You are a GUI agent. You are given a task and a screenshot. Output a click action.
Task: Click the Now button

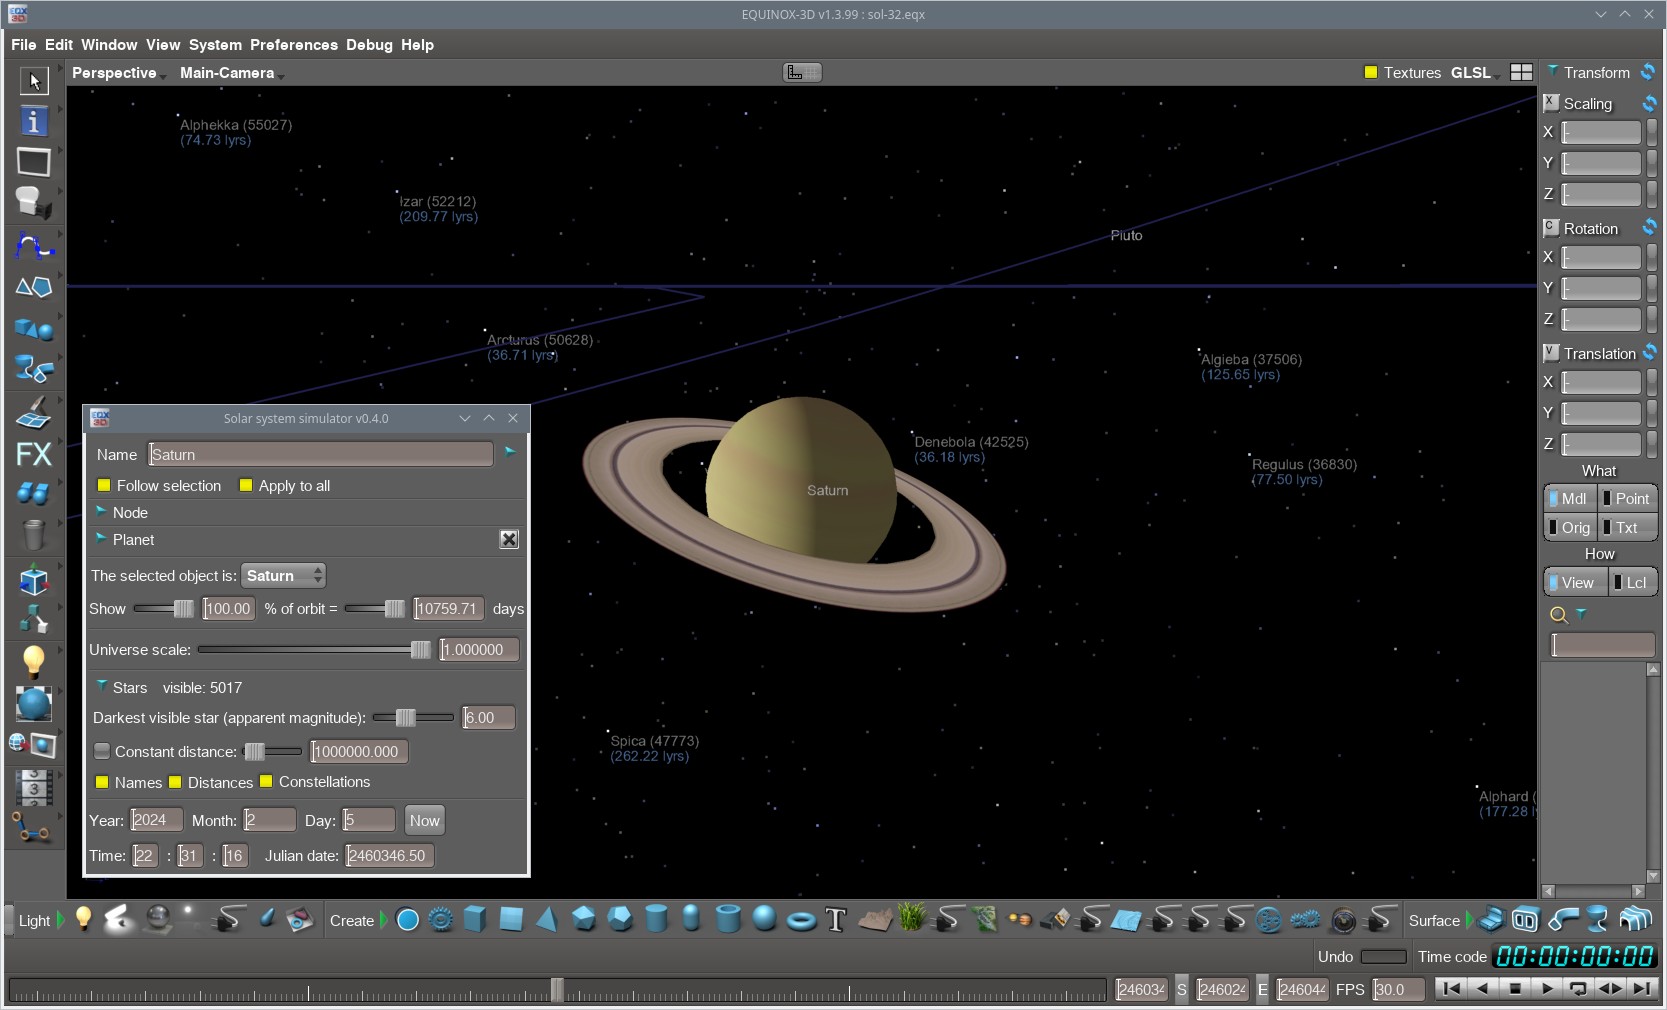tap(424, 821)
